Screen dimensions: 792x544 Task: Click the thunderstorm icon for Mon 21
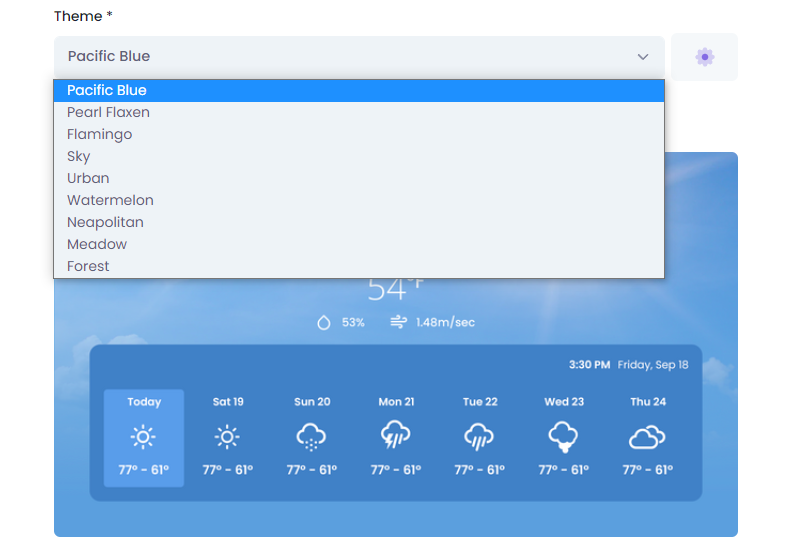pyautogui.click(x=395, y=435)
